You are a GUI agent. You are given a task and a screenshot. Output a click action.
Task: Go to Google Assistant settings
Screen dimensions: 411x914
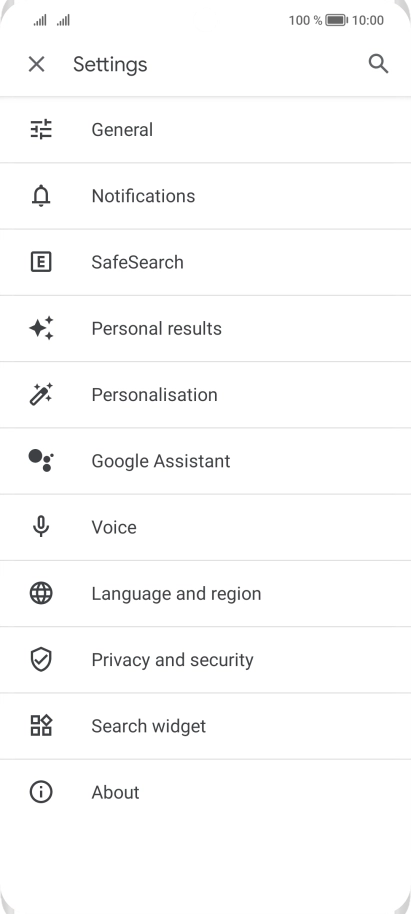205,460
